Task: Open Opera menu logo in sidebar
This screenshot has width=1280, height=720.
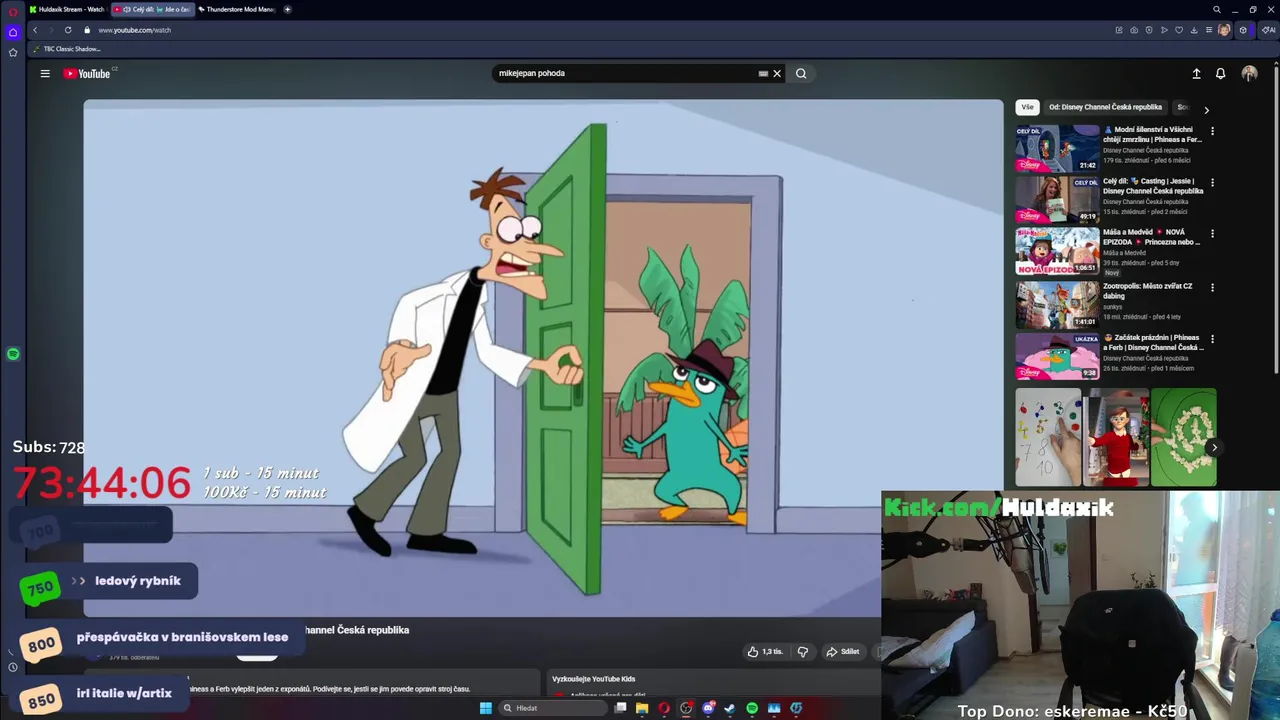Action: [x=13, y=12]
